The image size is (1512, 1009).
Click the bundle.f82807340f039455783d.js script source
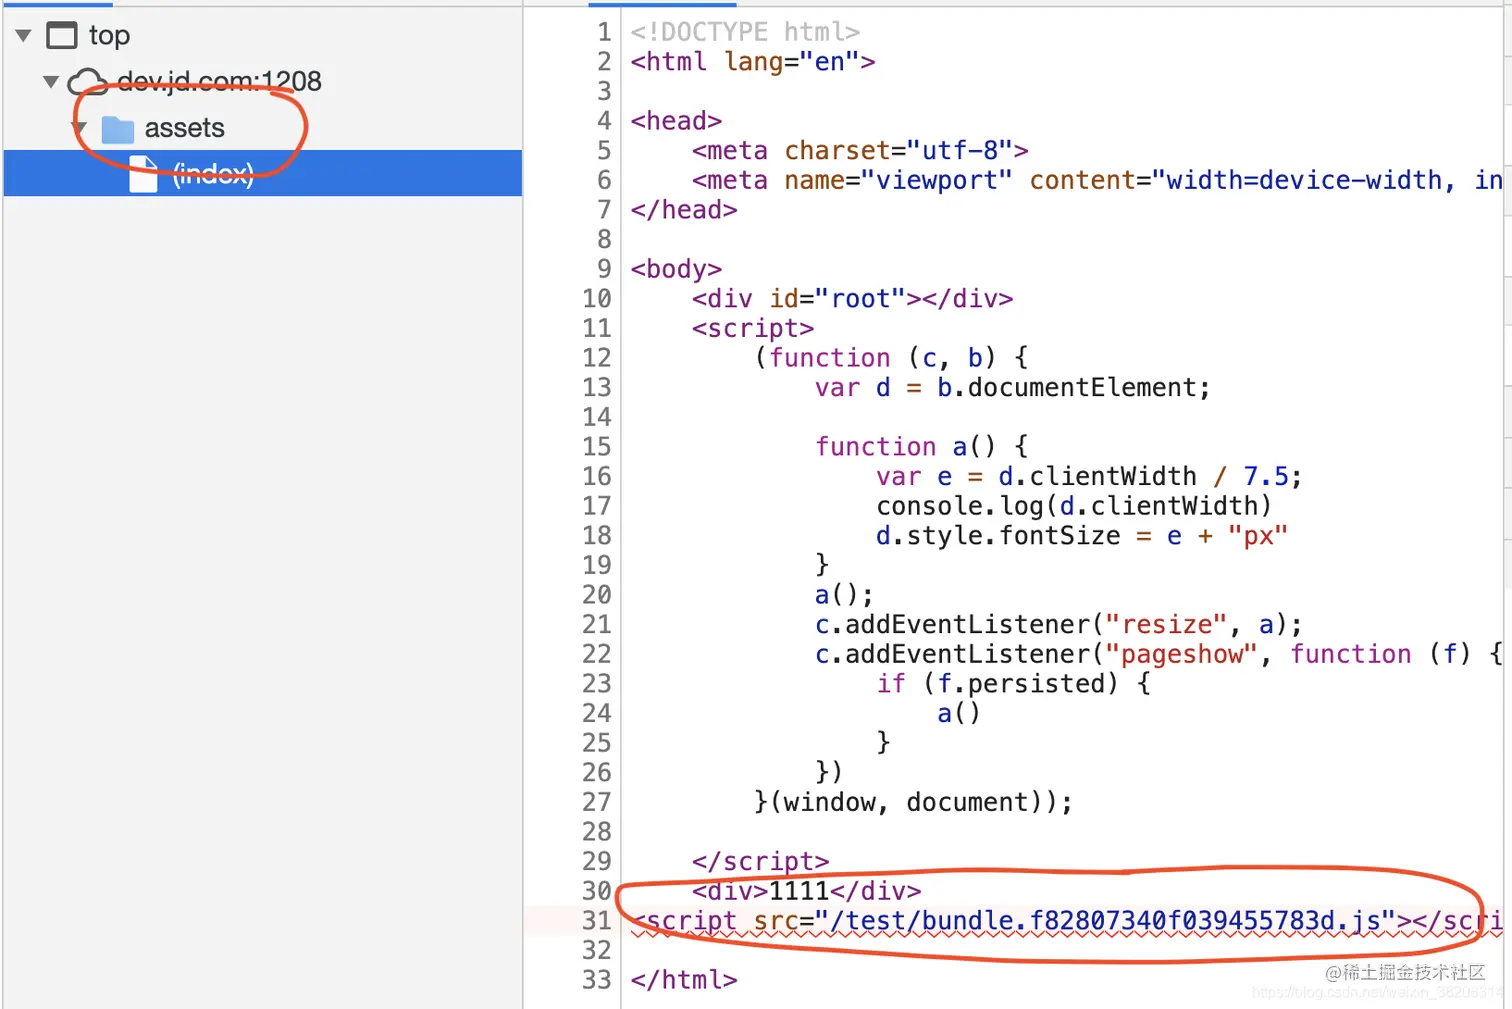pyautogui.click(x=1105, y=921)
